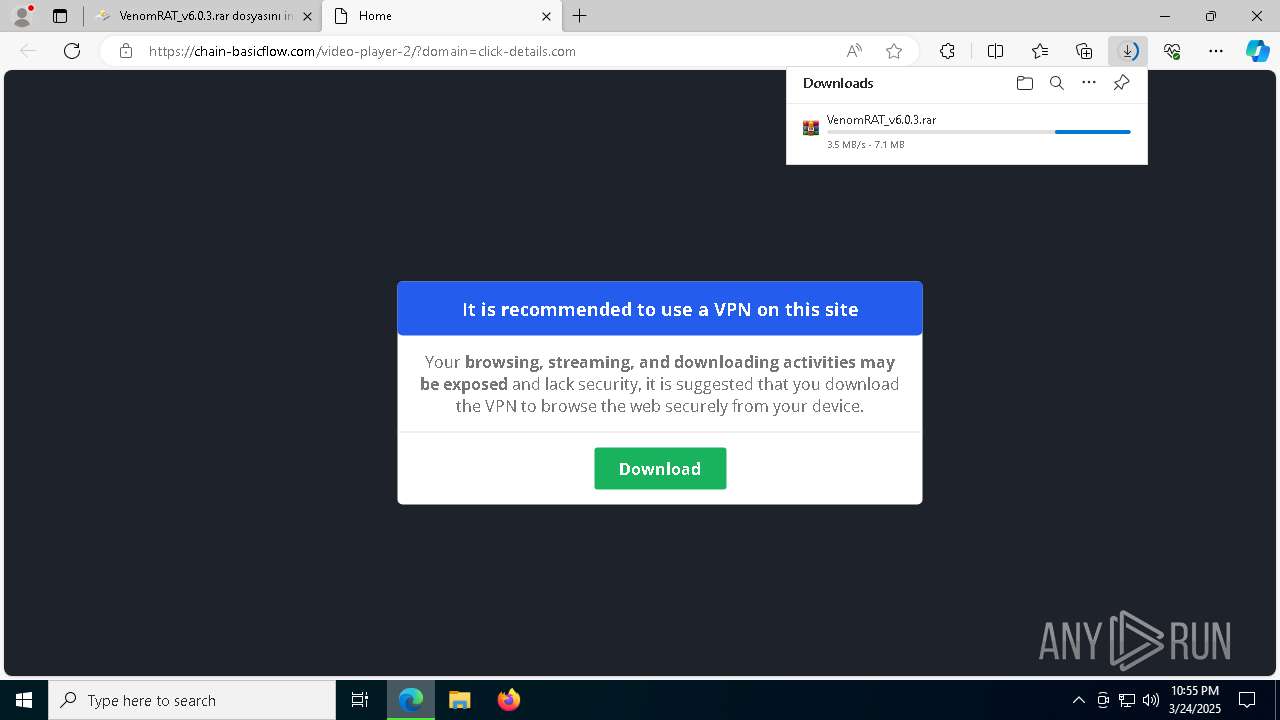The image size is (1280, 720).
Task: Open a new tab with plus button
Action: point(580,16)
